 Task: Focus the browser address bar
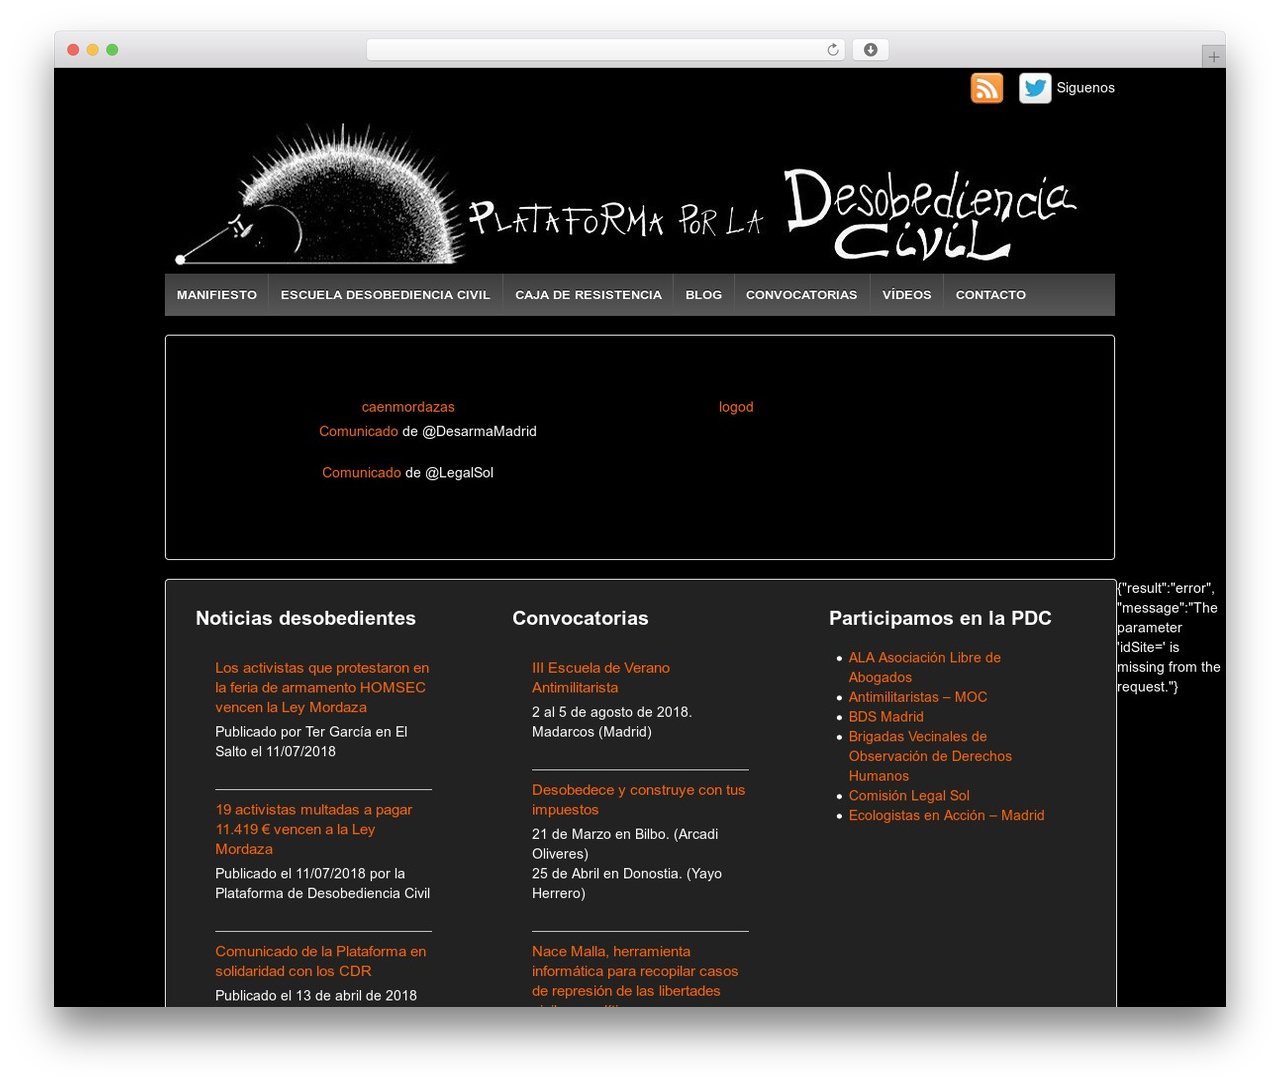pos(605,50)
